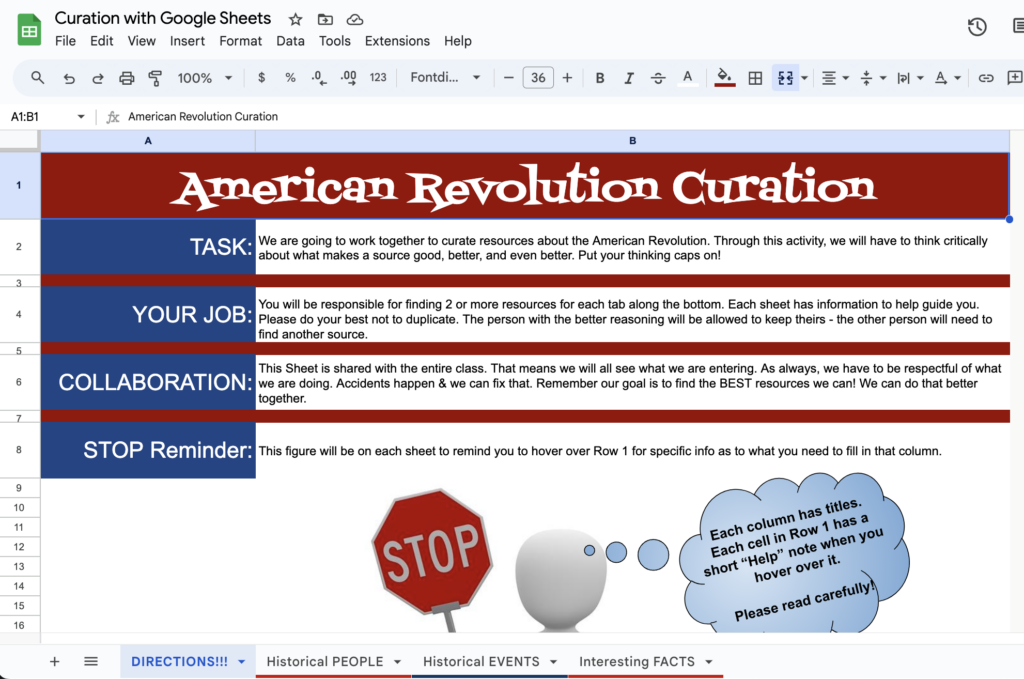Click the Insert comment icon

pyautogui.click(x=1016, y=77)
